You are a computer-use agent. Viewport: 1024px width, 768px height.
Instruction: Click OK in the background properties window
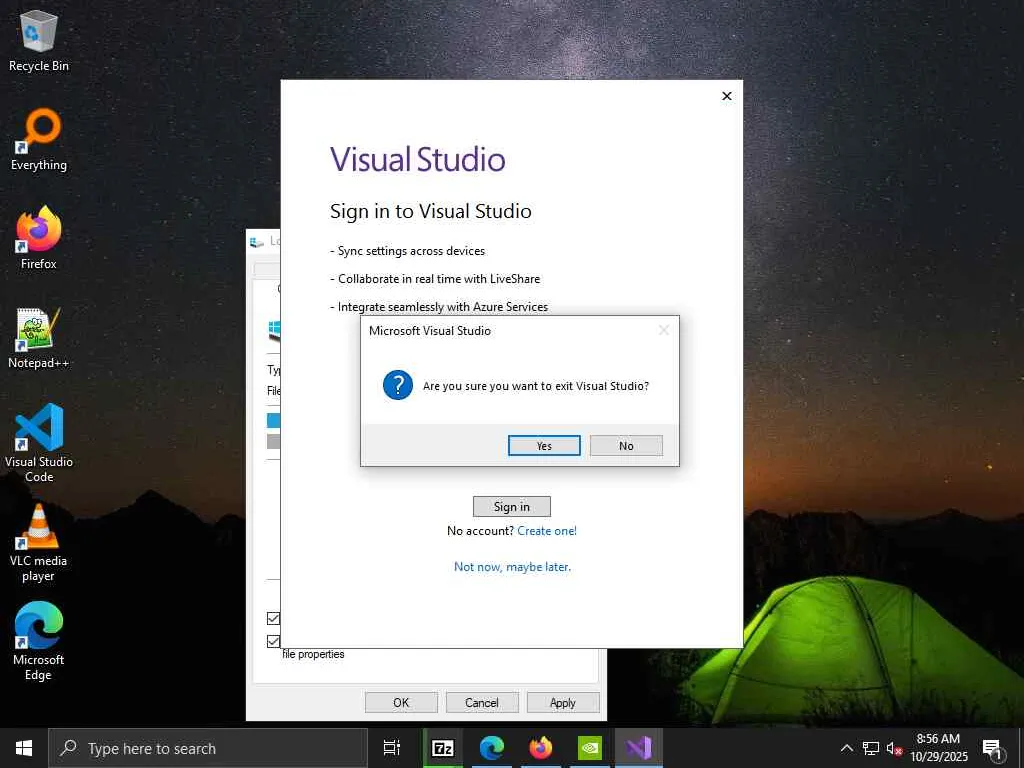coord(401,703)
